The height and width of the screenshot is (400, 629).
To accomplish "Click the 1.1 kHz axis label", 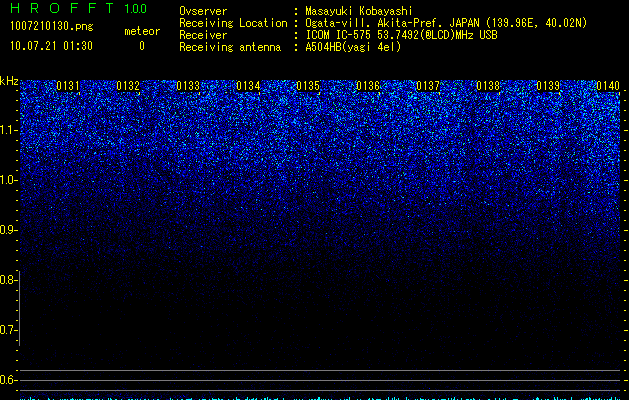I will click(9, 130).
